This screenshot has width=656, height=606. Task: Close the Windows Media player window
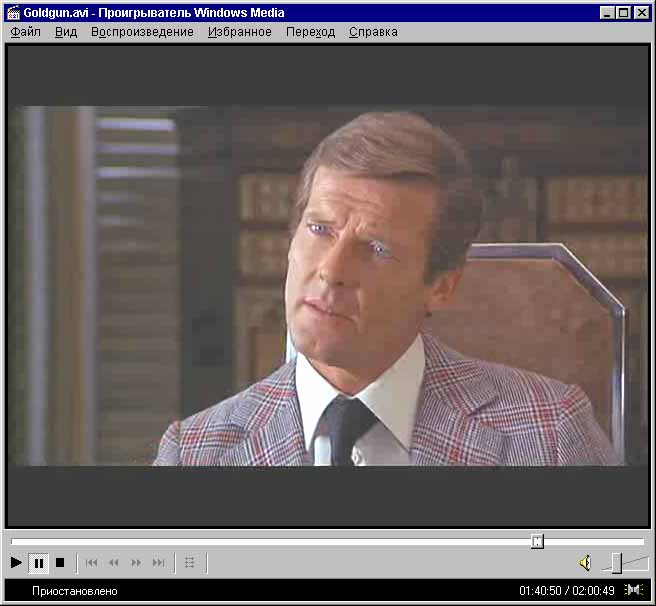coord(641,13)
